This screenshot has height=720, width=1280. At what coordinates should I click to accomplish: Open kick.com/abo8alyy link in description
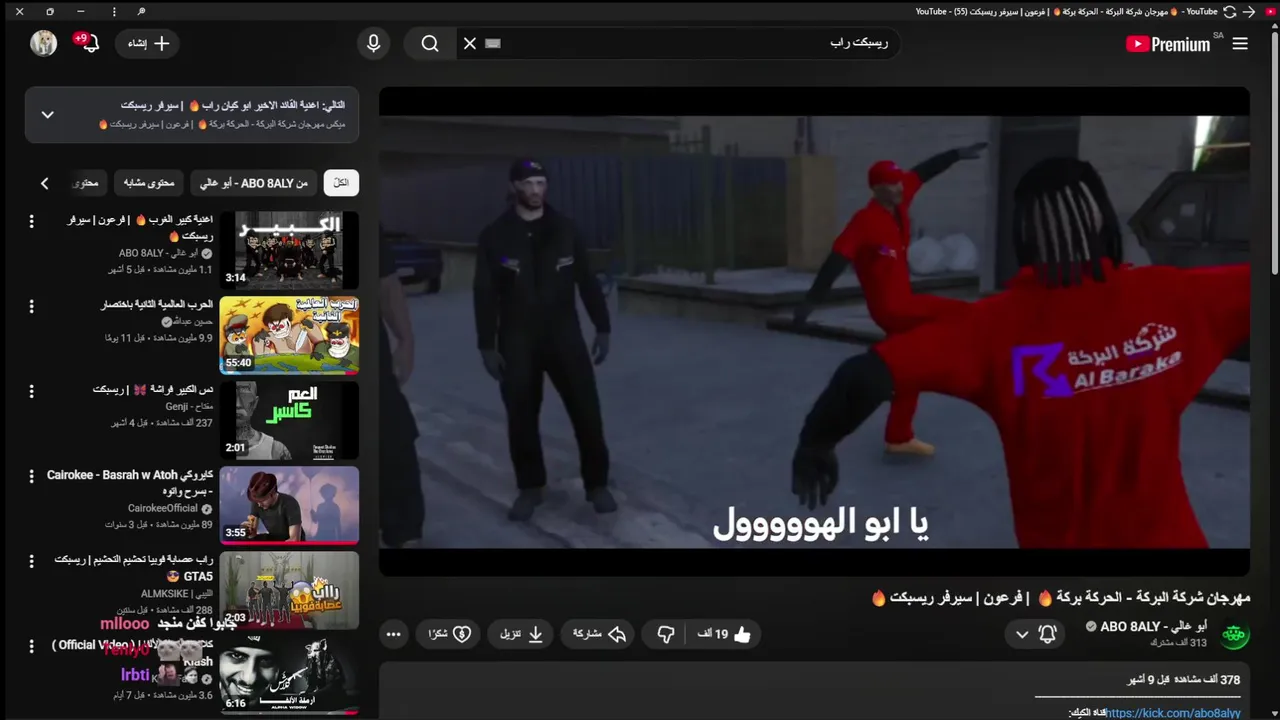[1174, 713]
